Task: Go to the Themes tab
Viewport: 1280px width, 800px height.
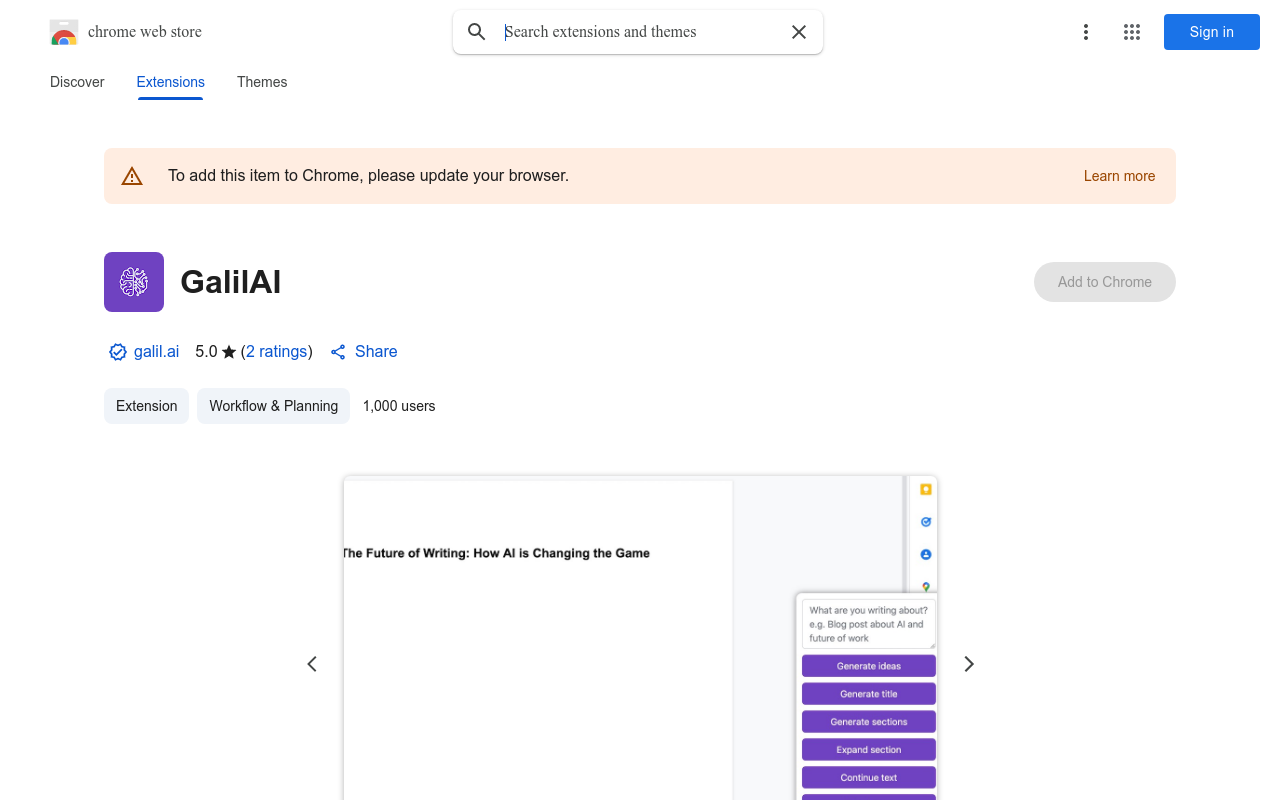Action: coord(262,82)
